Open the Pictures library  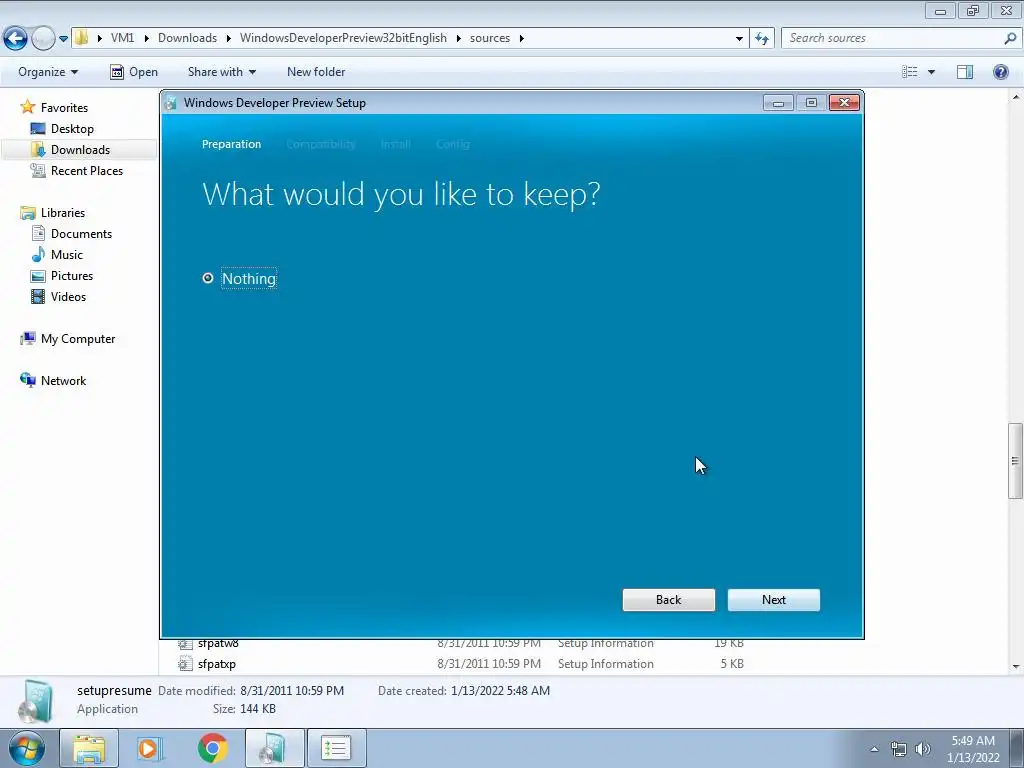click(72, 276)
